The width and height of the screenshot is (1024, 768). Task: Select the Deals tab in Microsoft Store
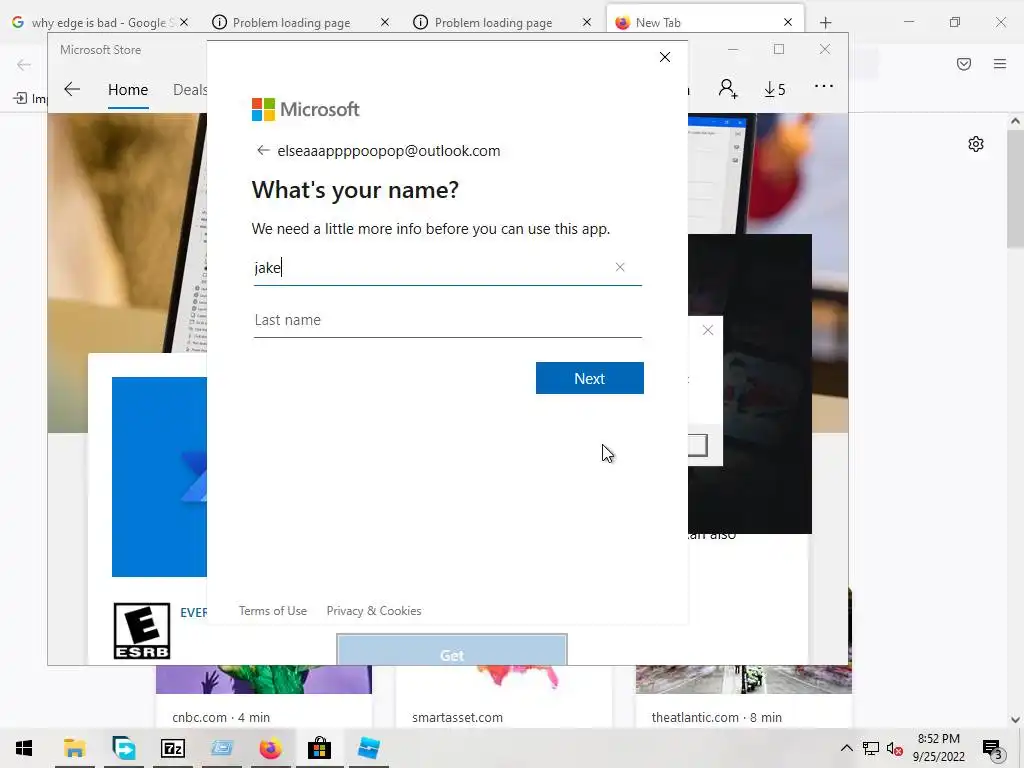pos(189,89)
